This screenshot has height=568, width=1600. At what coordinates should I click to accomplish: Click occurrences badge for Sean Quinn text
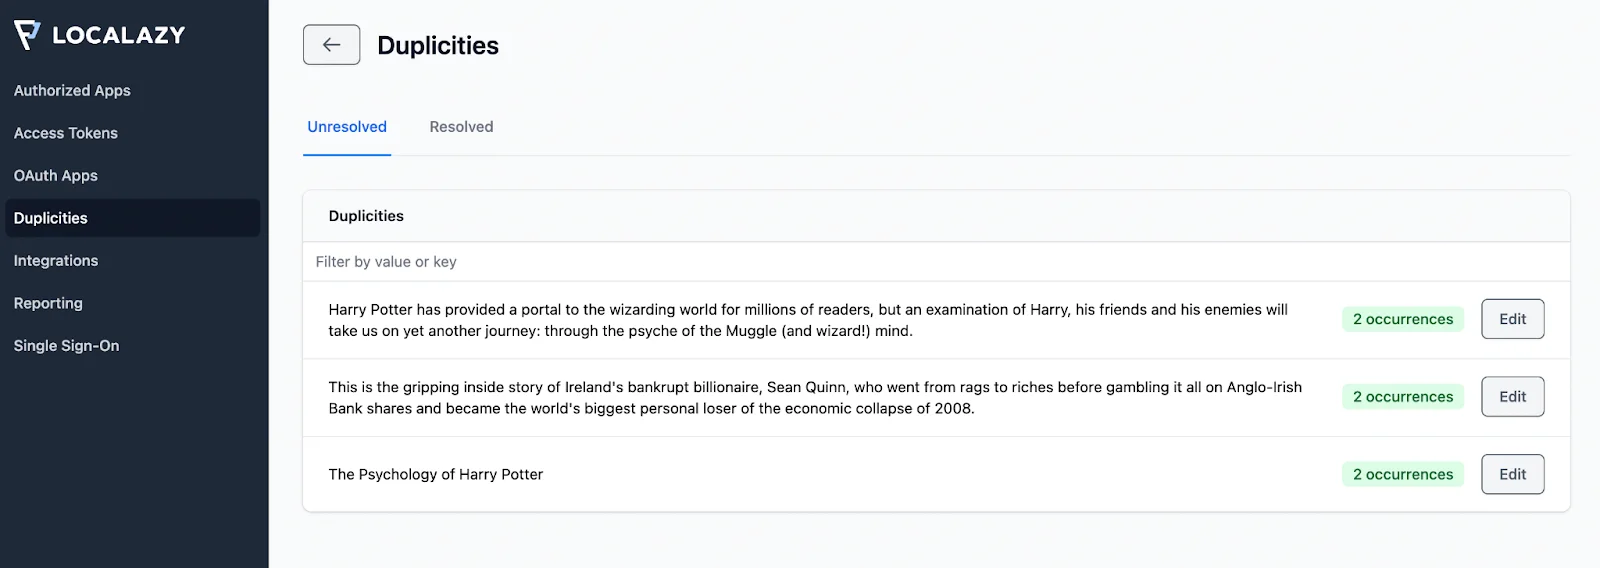tap(1402, 397)
